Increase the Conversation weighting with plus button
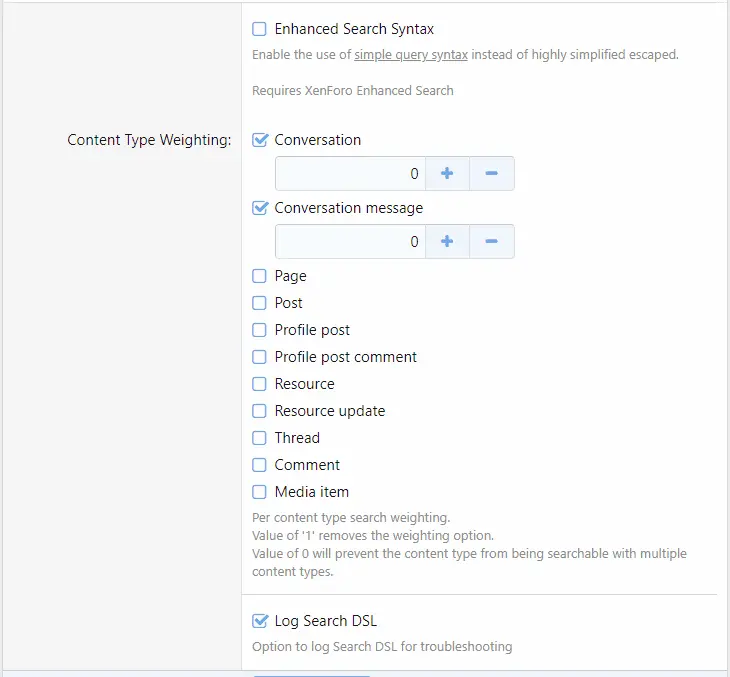This screenshot has height=677, width=730. tap(447, 174)
